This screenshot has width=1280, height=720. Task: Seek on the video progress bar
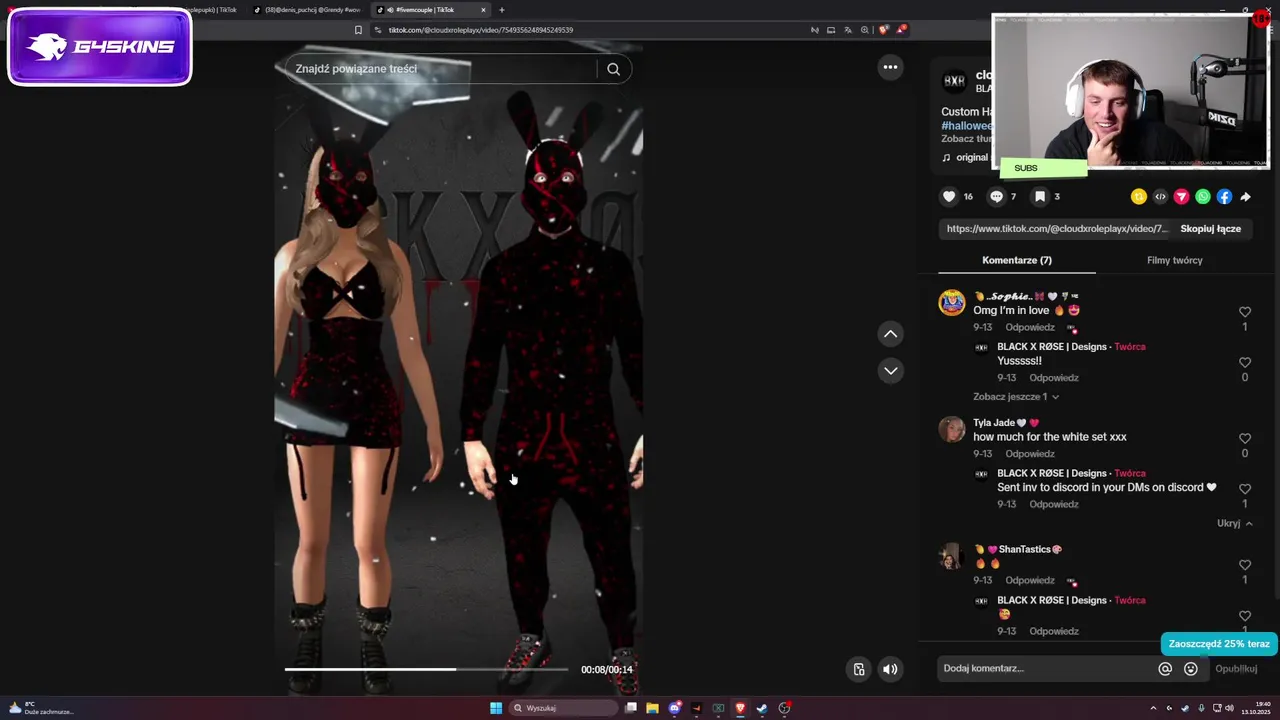pos(426,669)
